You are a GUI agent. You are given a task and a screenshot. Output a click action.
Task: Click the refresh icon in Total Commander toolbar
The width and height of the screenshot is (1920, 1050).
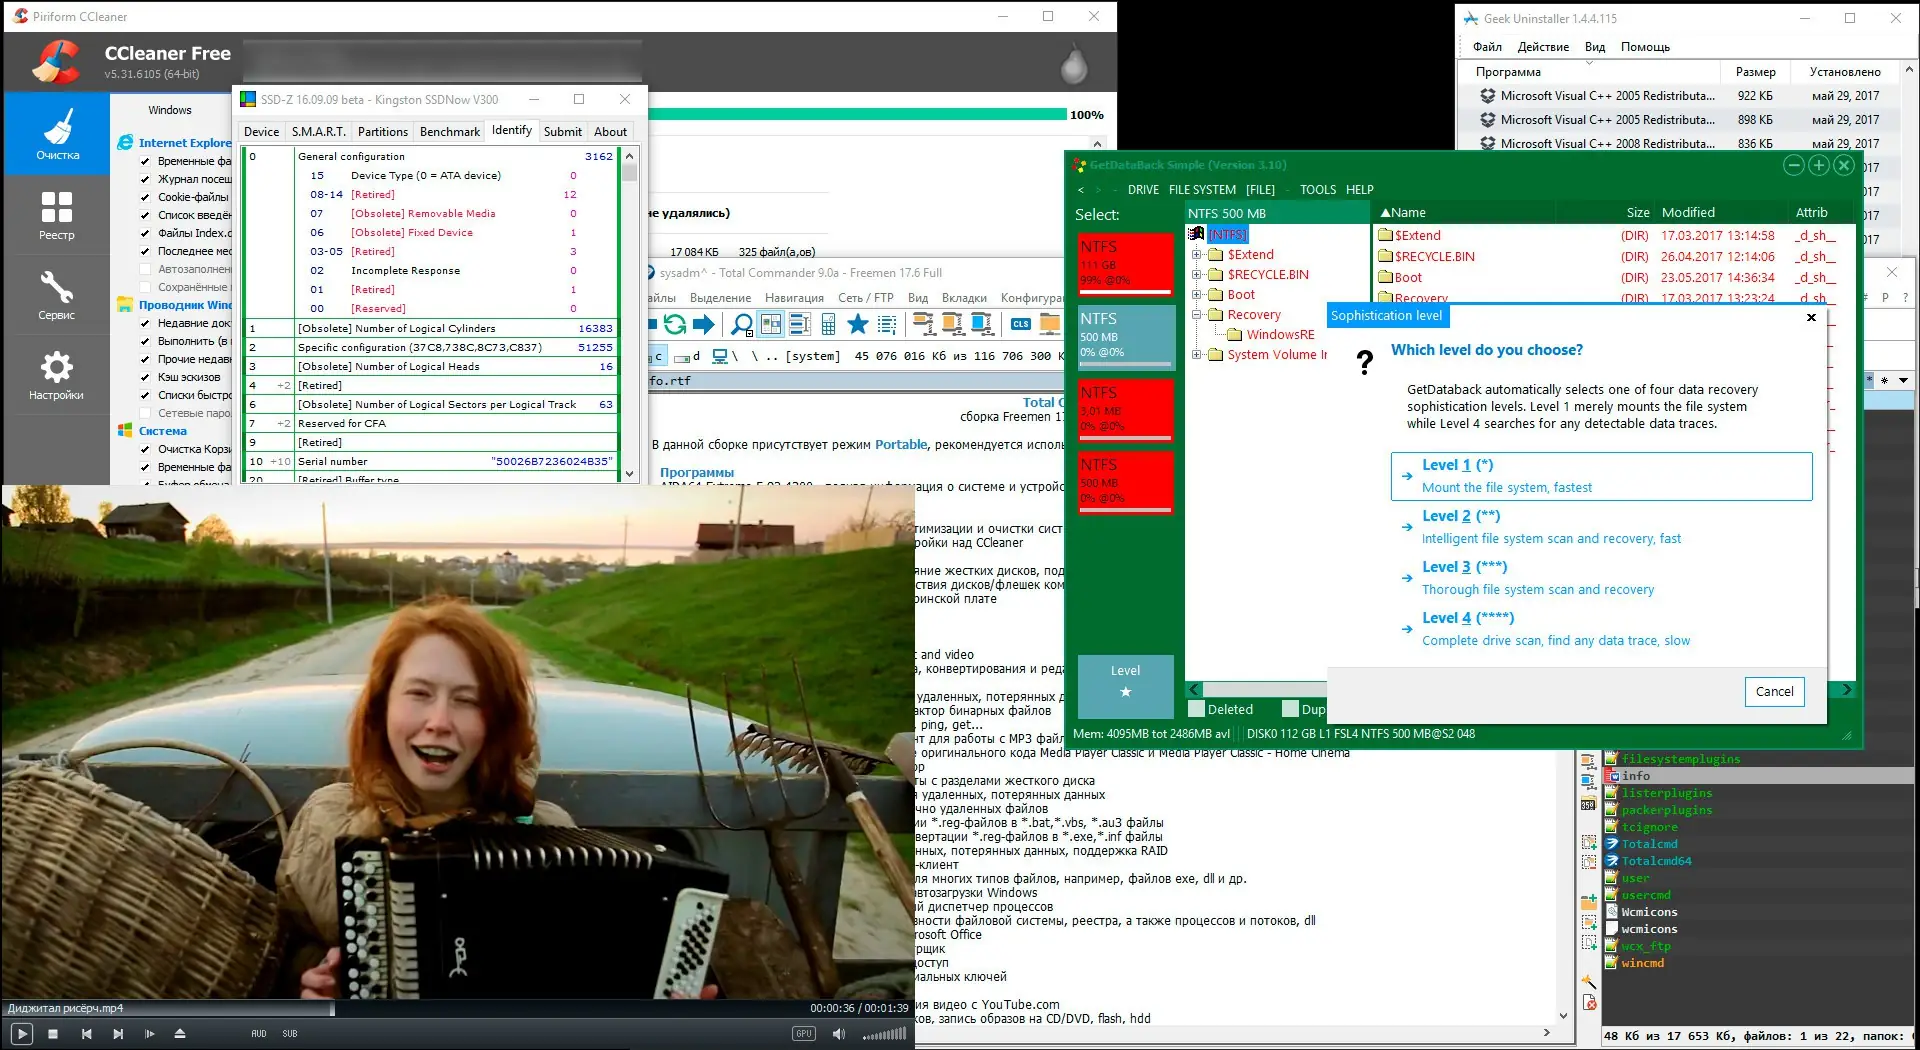tap(675, 324)
